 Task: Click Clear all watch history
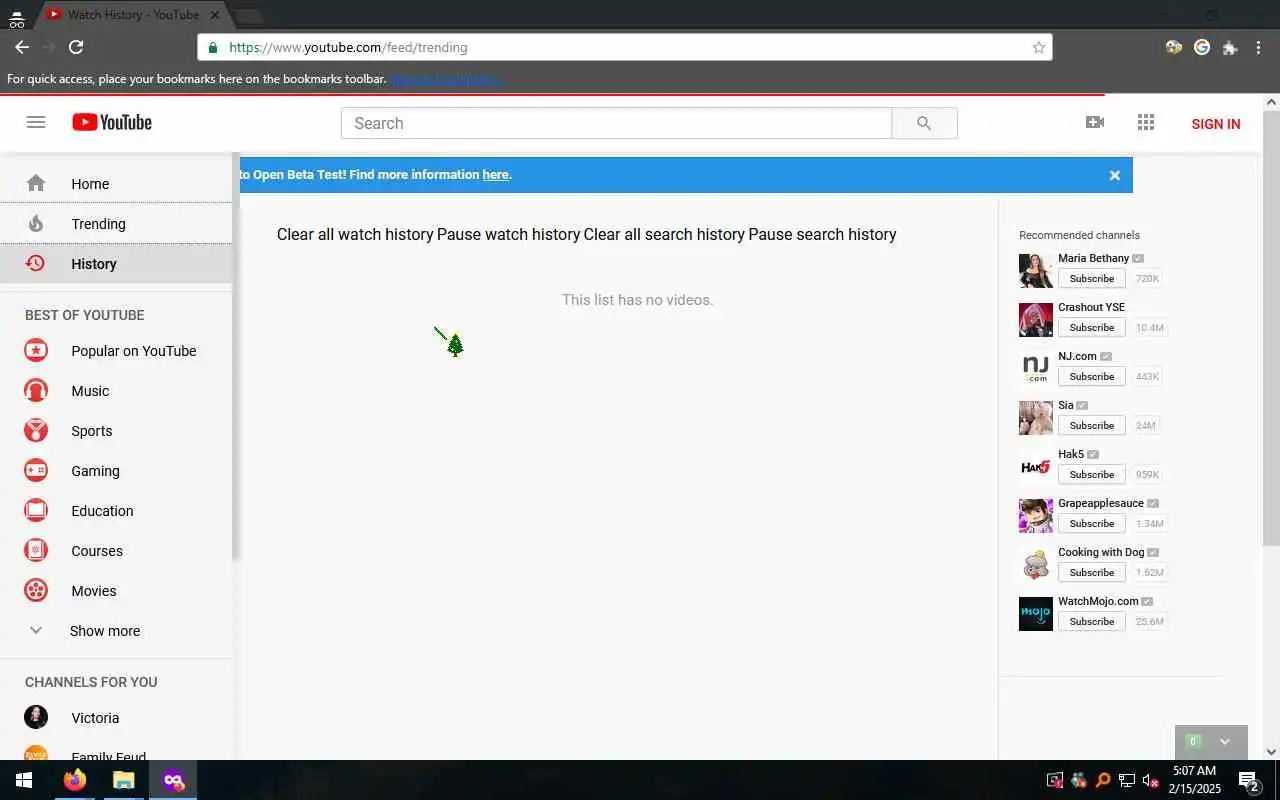[355, 234]
